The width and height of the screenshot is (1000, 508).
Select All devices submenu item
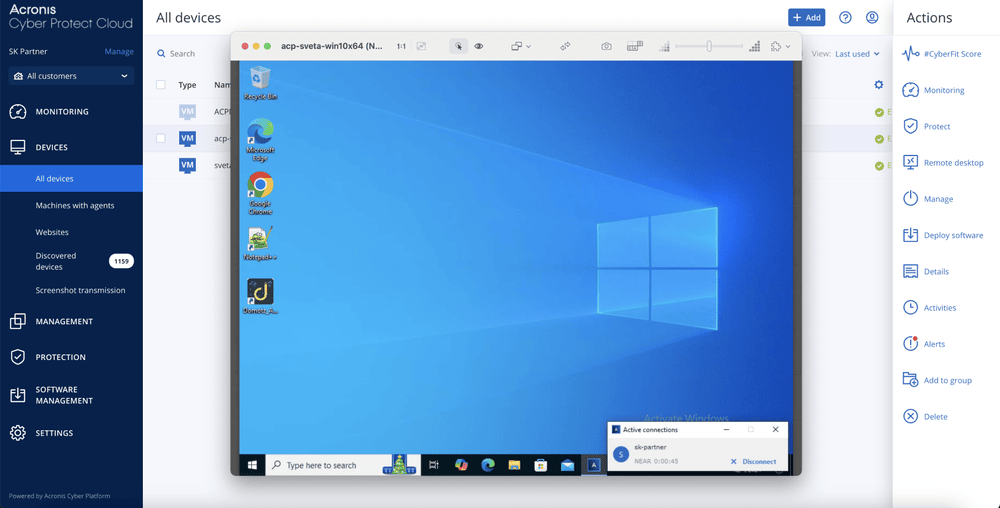(71, 178)
